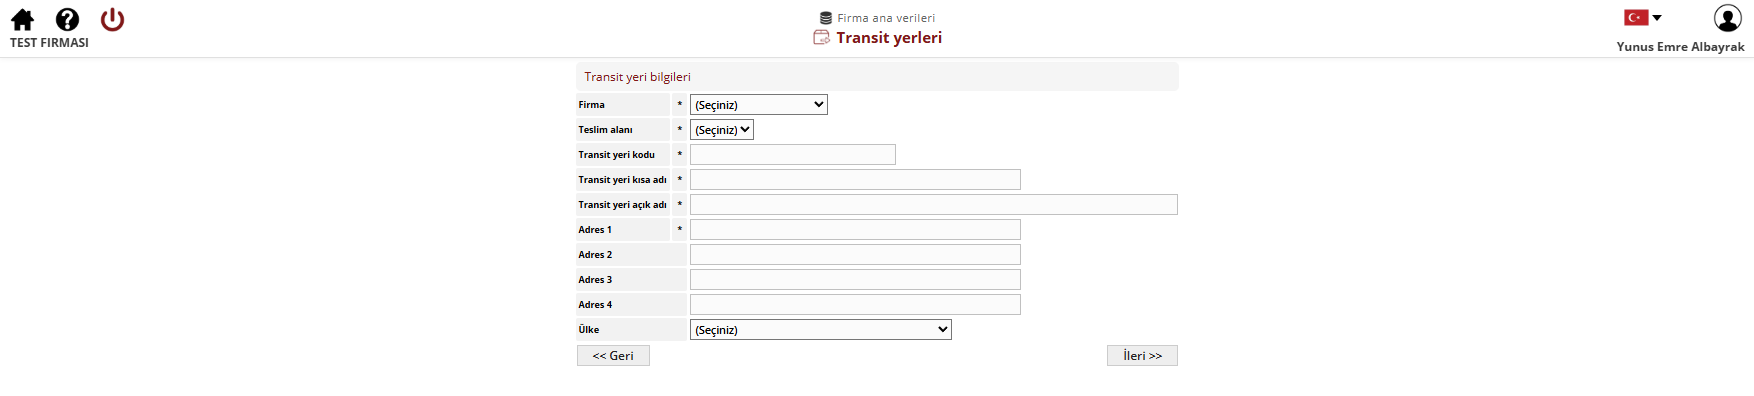The image size is (1754, 396).
Task: Proceed with the İleri >> button
Action: 1142,355
